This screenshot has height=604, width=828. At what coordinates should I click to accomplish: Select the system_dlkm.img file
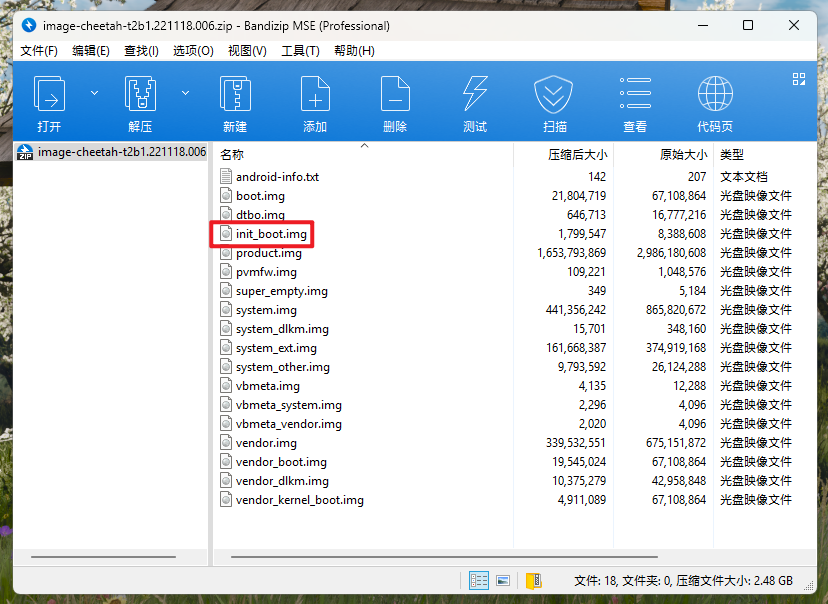283,329
